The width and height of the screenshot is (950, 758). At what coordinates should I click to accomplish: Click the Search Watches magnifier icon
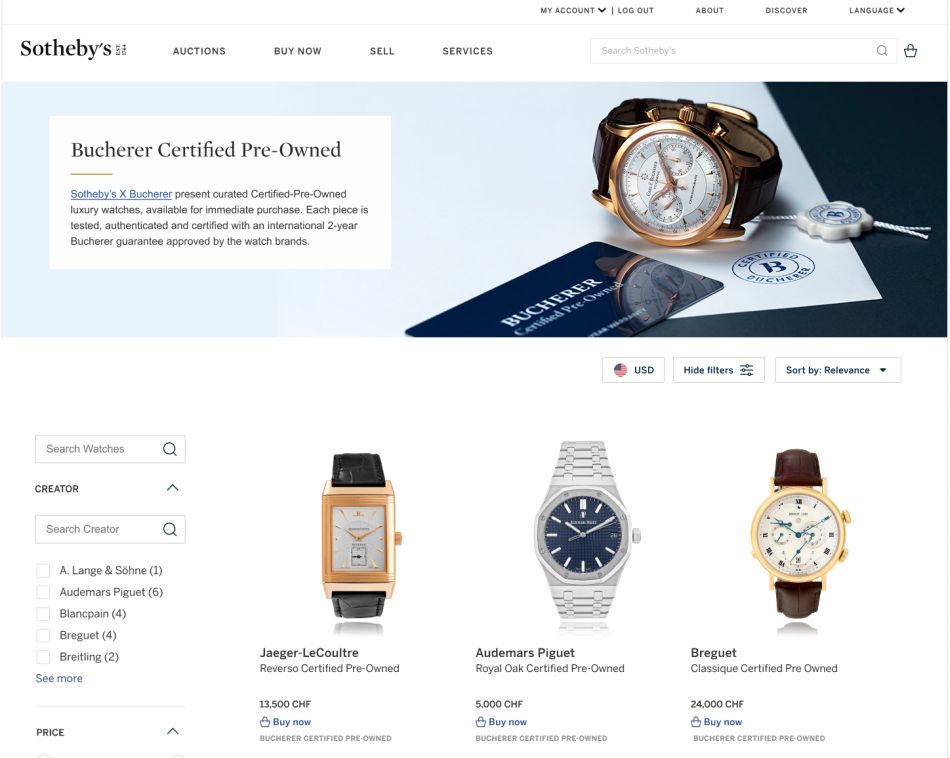(170, 449)
